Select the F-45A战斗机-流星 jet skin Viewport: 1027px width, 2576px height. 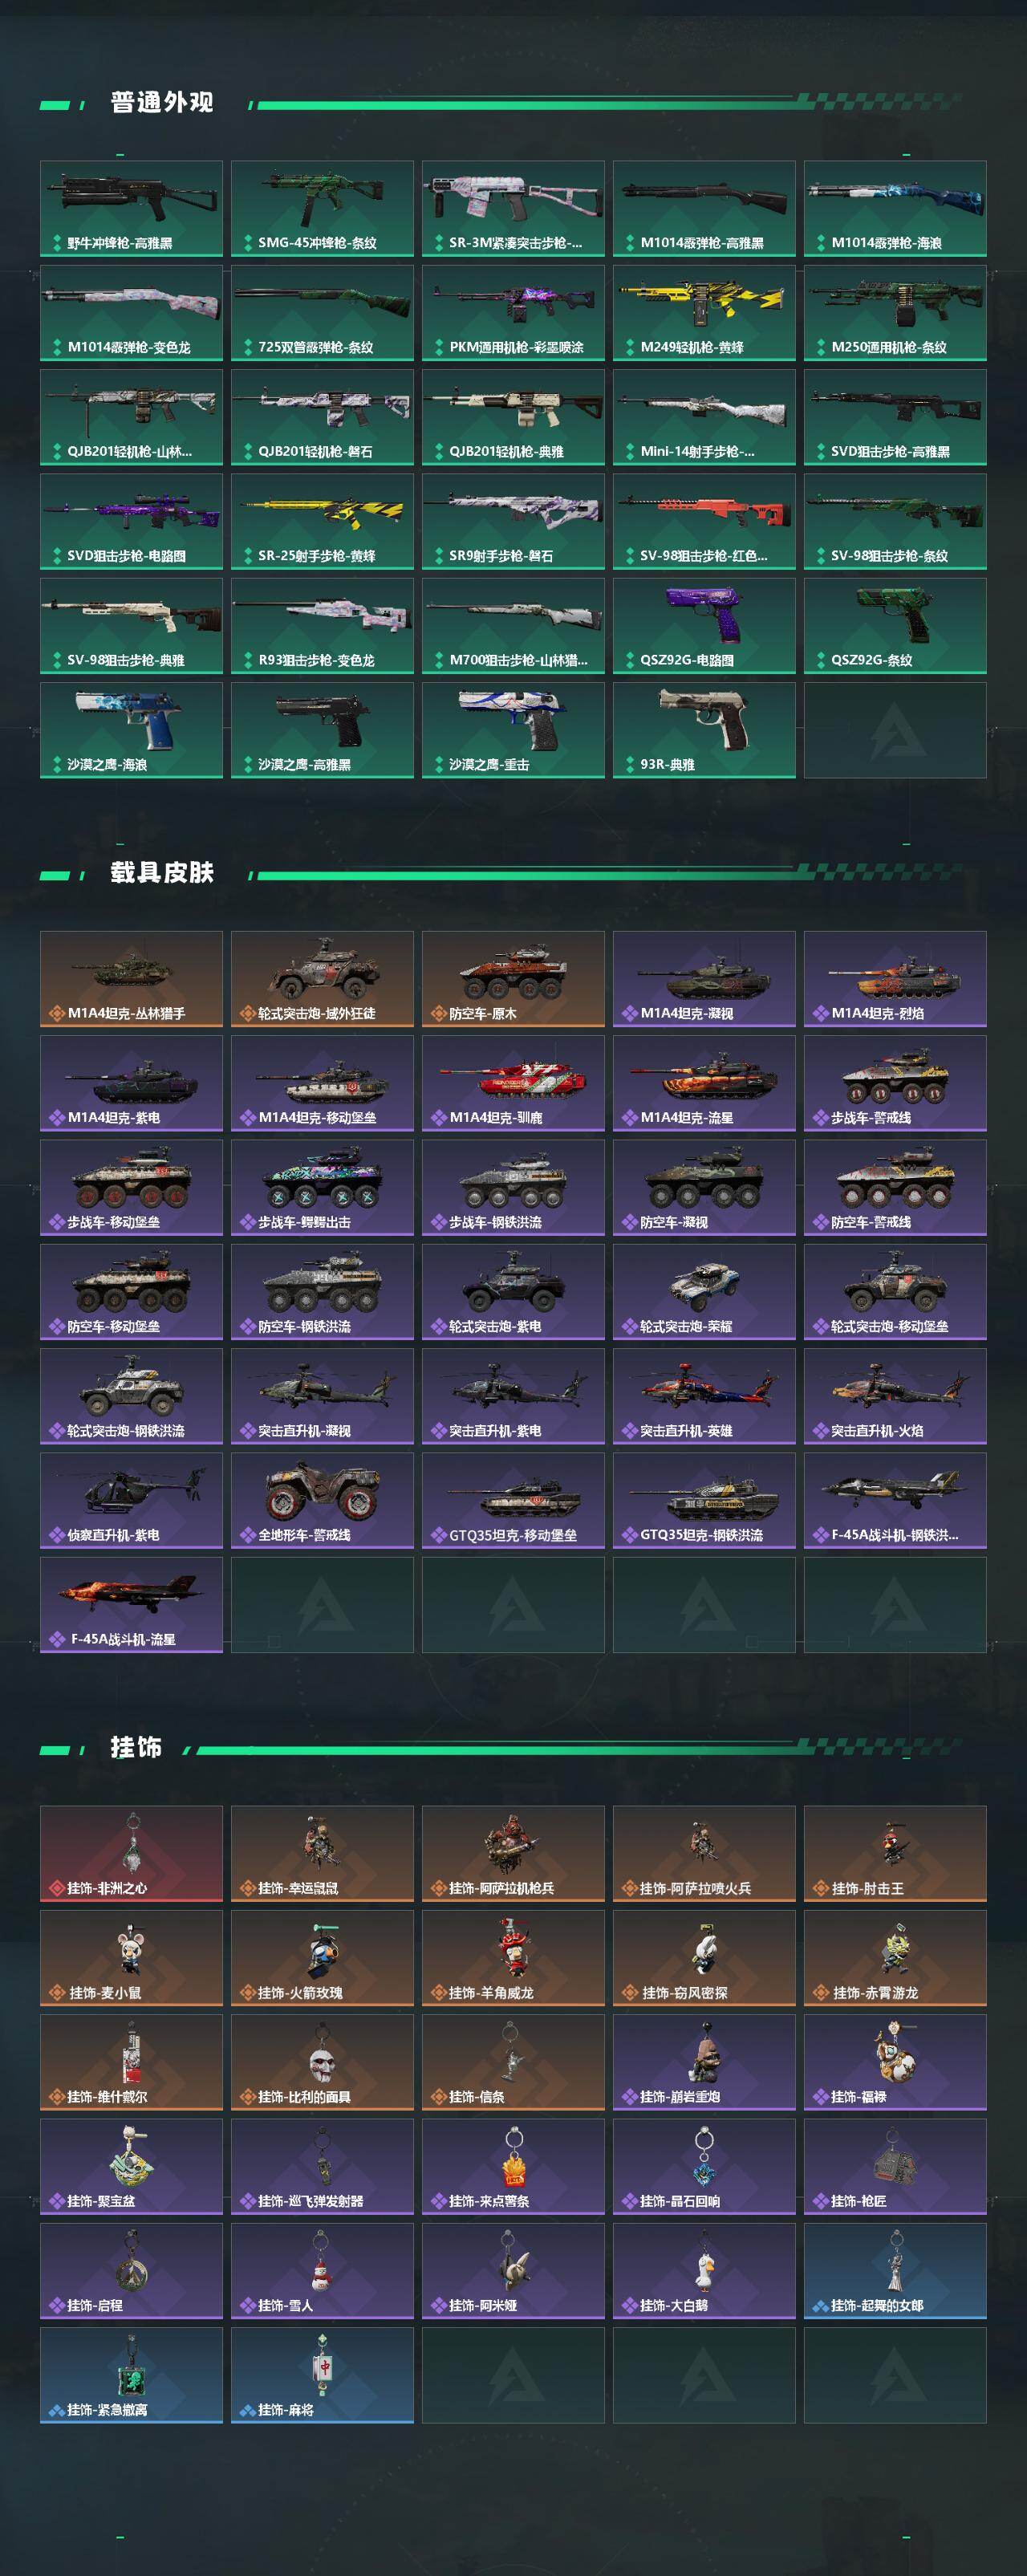131,1605
